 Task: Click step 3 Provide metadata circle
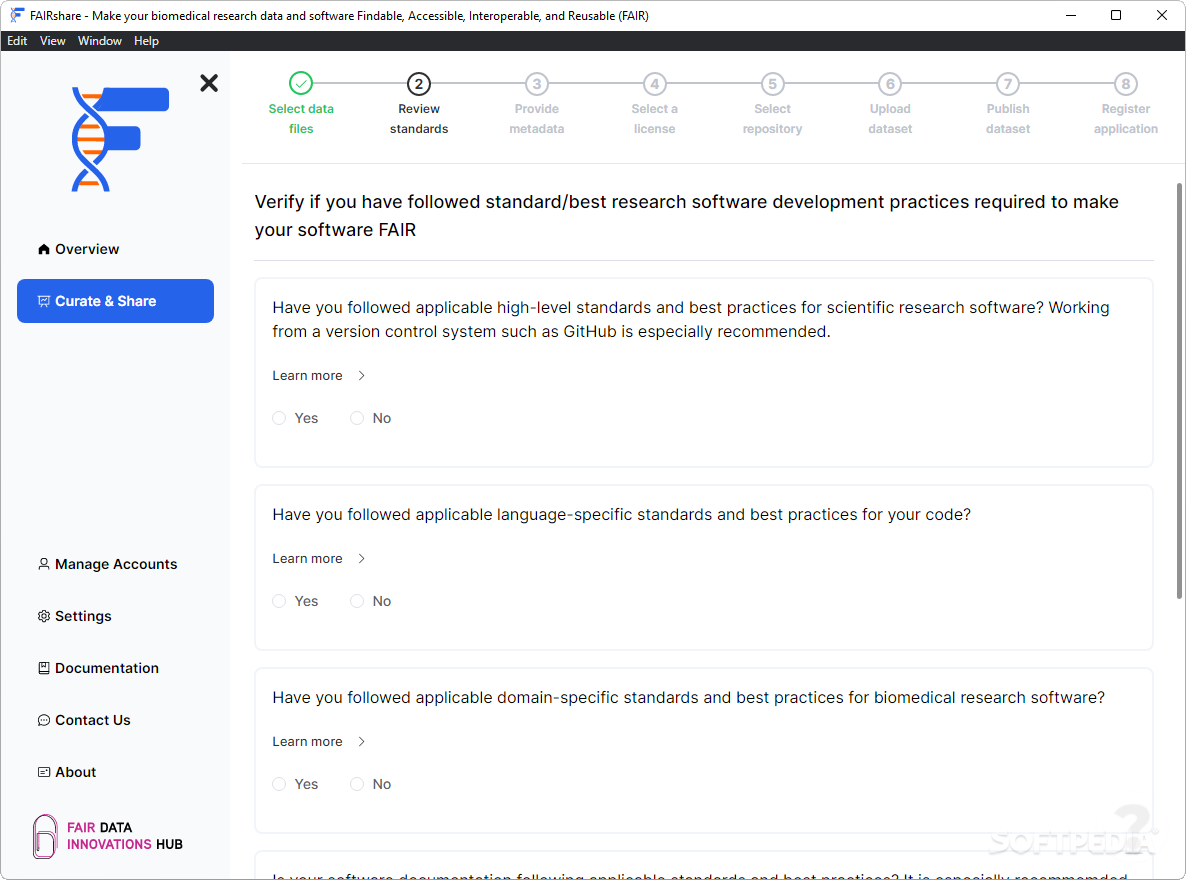click(537, 83)
